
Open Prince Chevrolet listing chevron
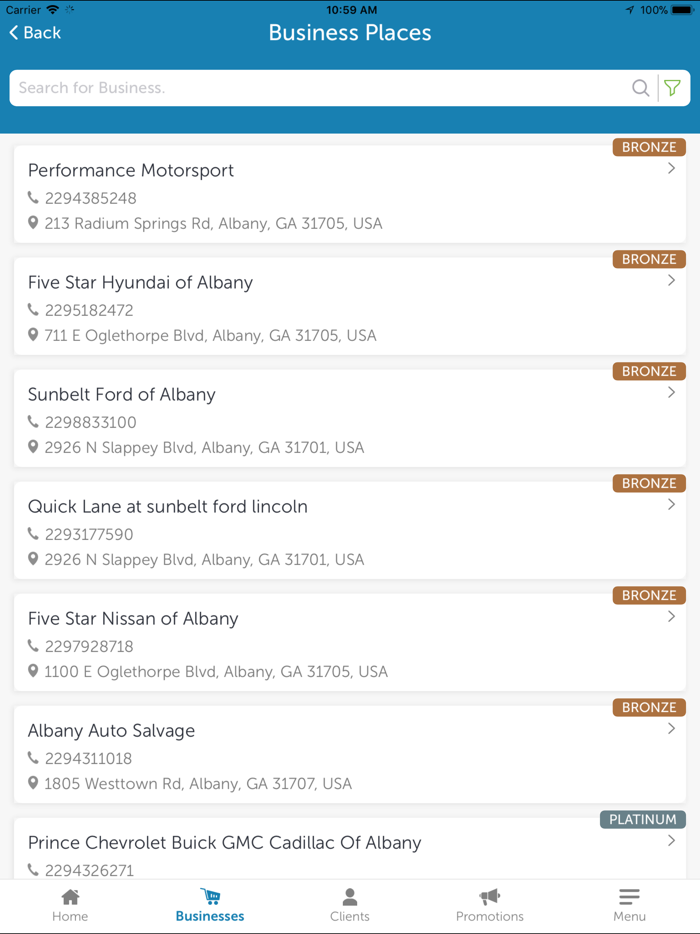pos(672,841)
